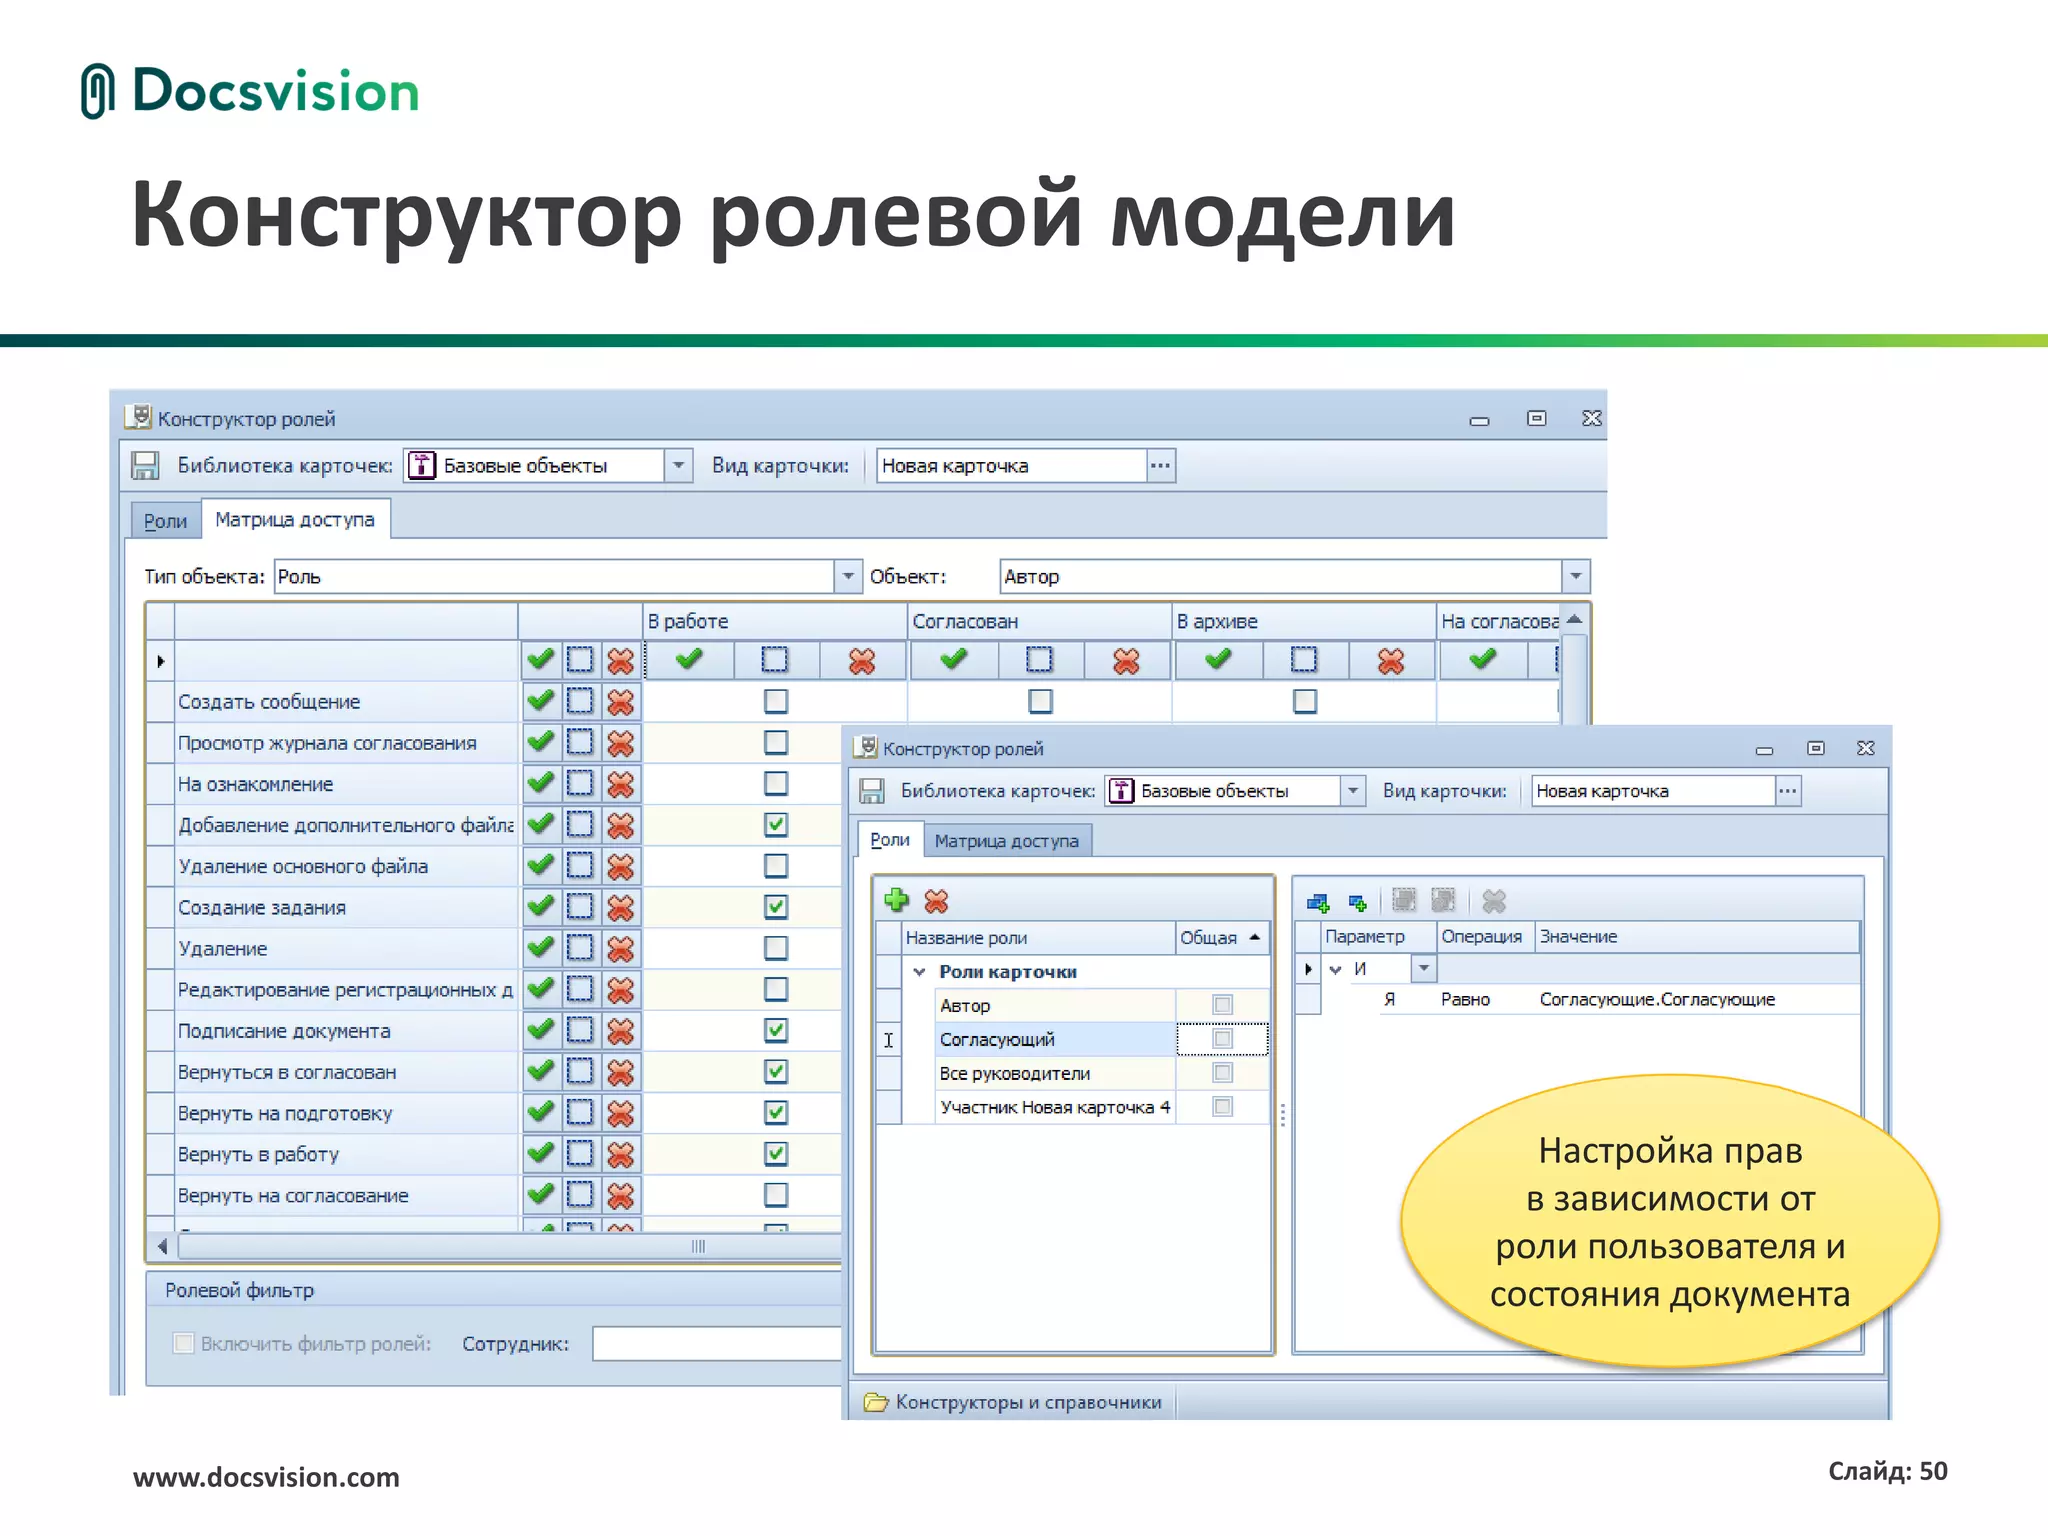
Task: Click the save icon in the front window toolbar
Action: coord(872,791)
